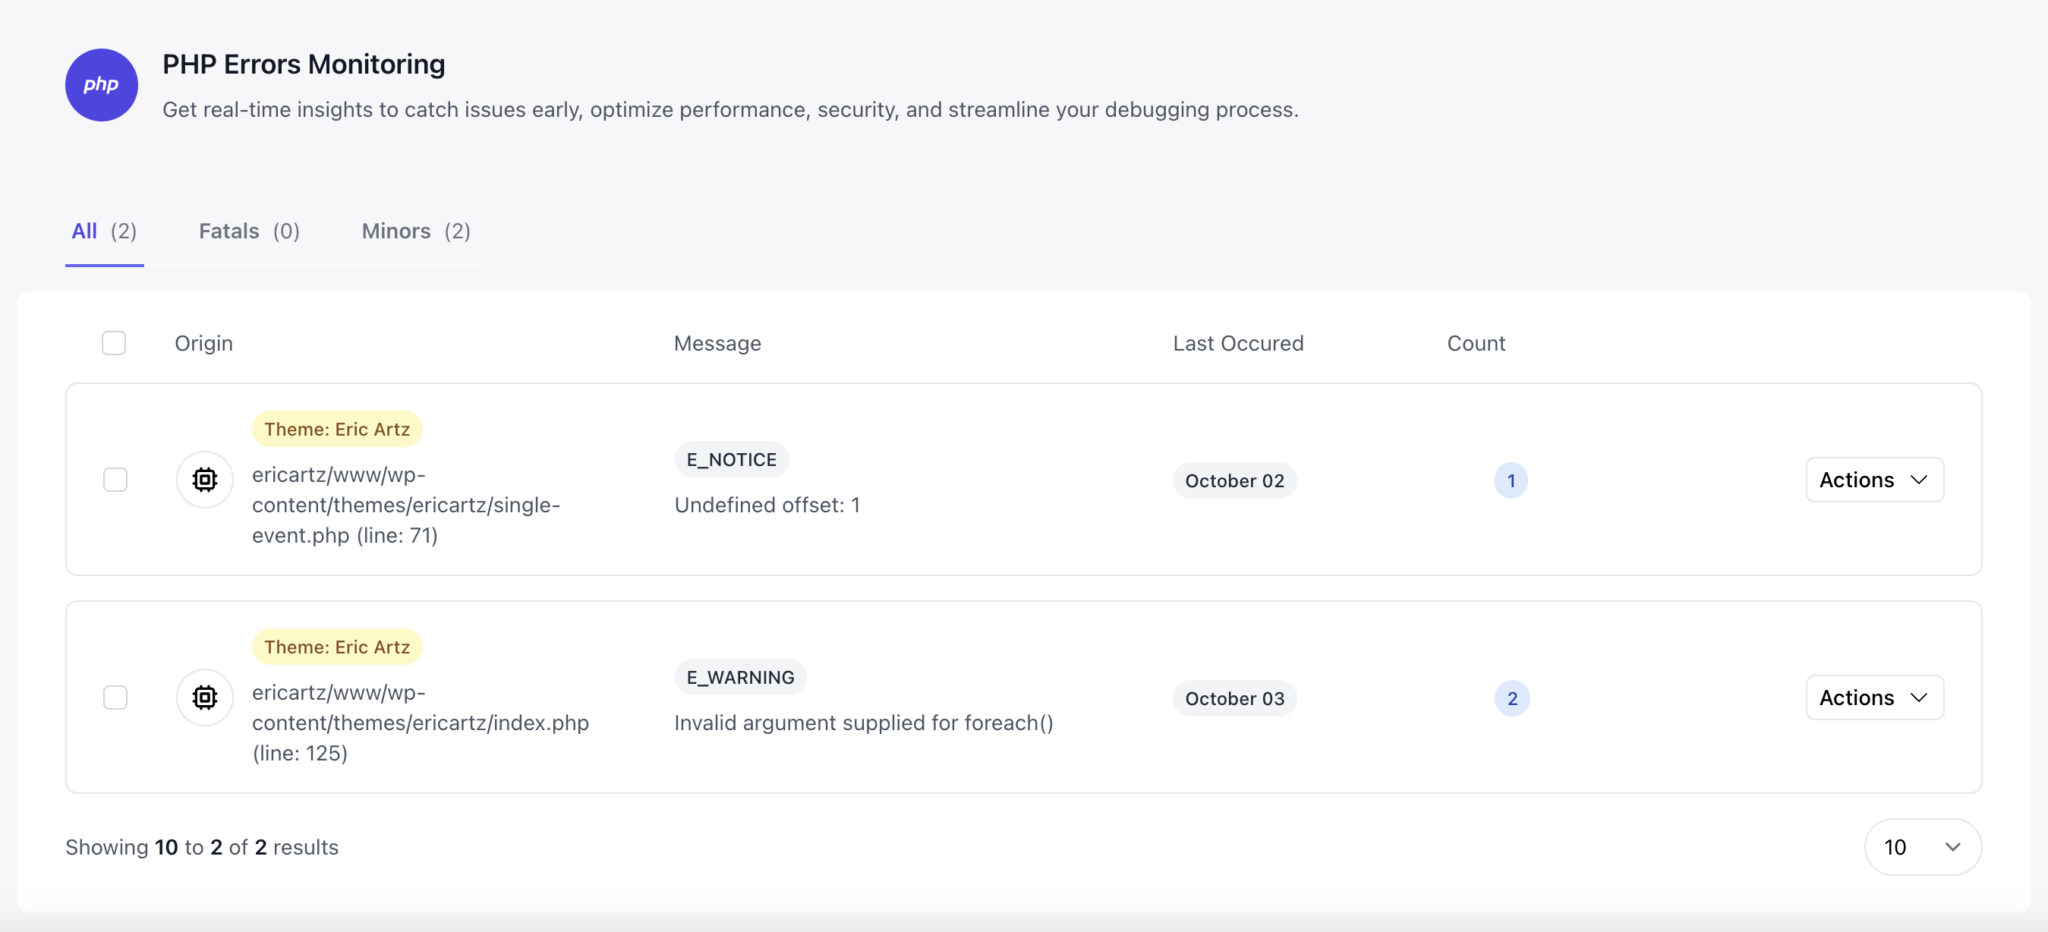The width and height of the screenshot is (2048, 932).
Task: Click the Theme: Eric Artz badge on first row
Action: click(x=337, y=428)
